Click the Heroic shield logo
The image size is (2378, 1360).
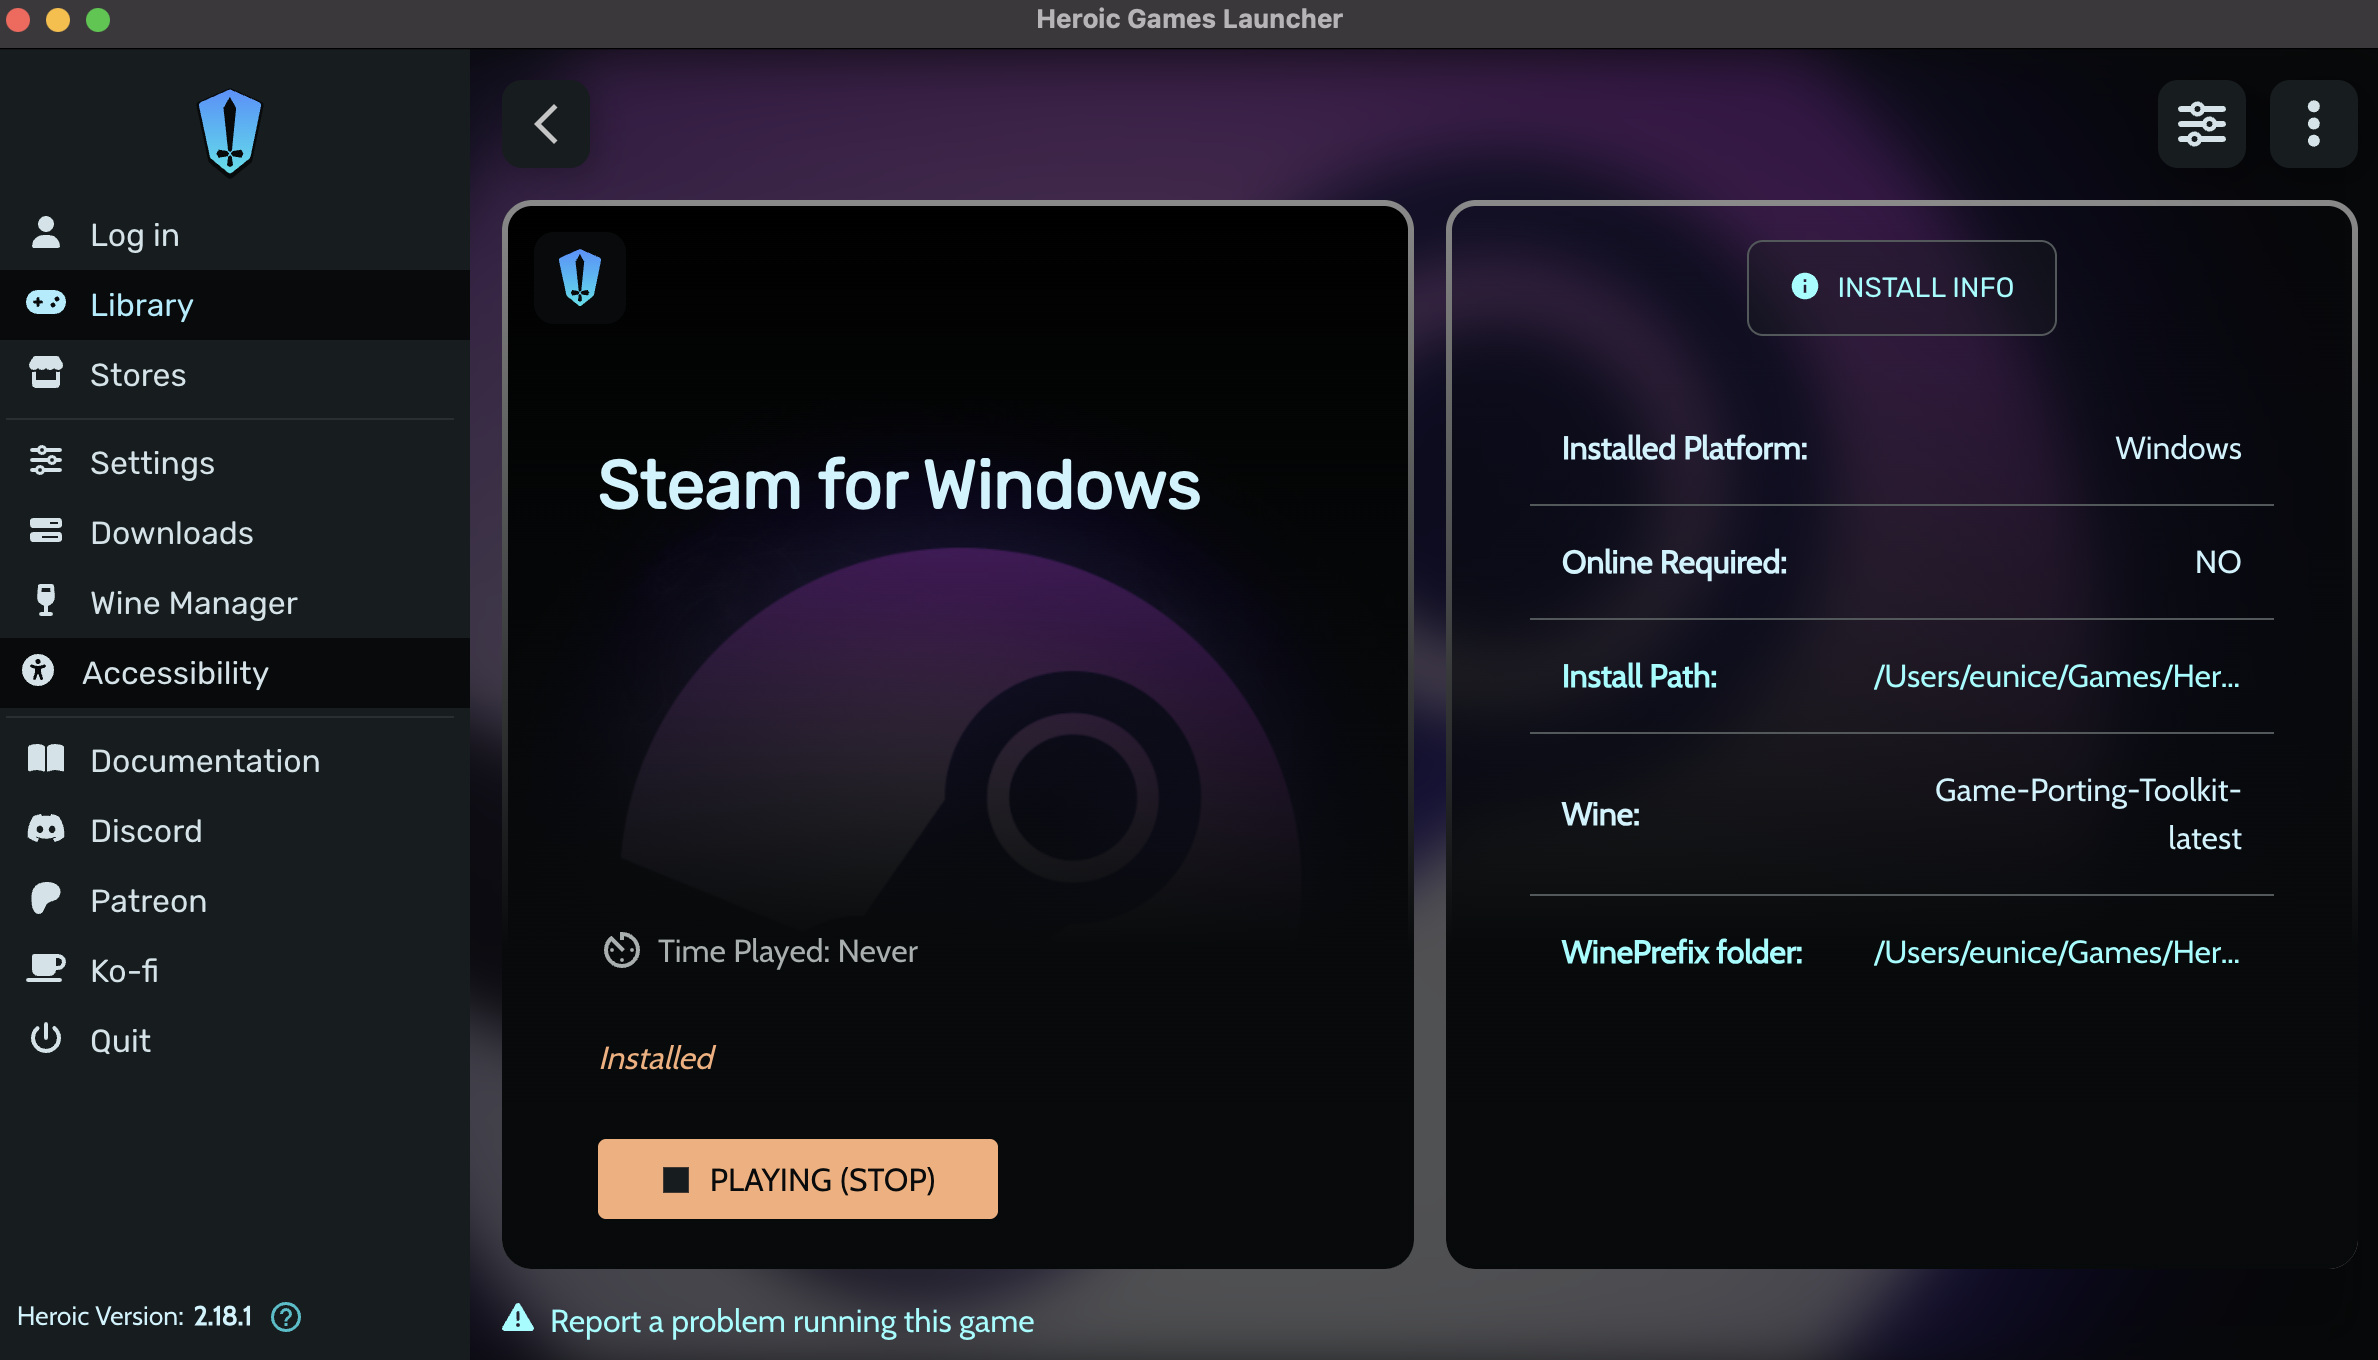coord(230,131)
